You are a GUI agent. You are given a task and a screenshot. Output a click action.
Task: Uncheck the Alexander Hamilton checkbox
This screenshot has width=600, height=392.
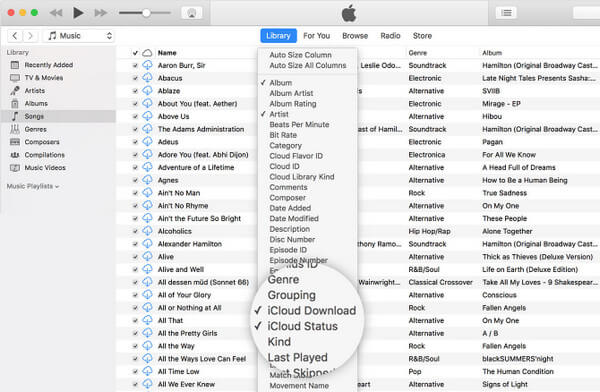pyautogui.click(x=135, y=244)
